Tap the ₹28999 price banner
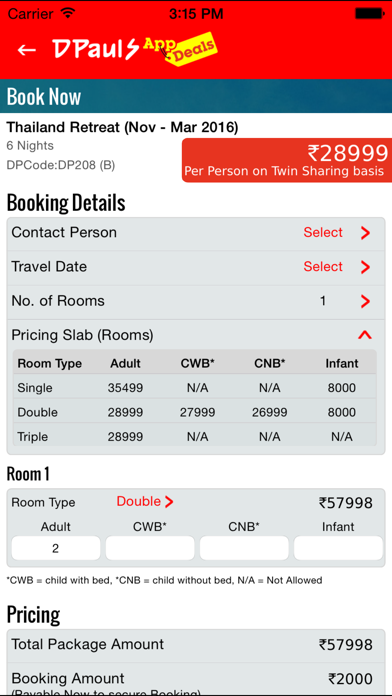The width and height of the screenshot is (392, 696). click(x=287, y=160)
